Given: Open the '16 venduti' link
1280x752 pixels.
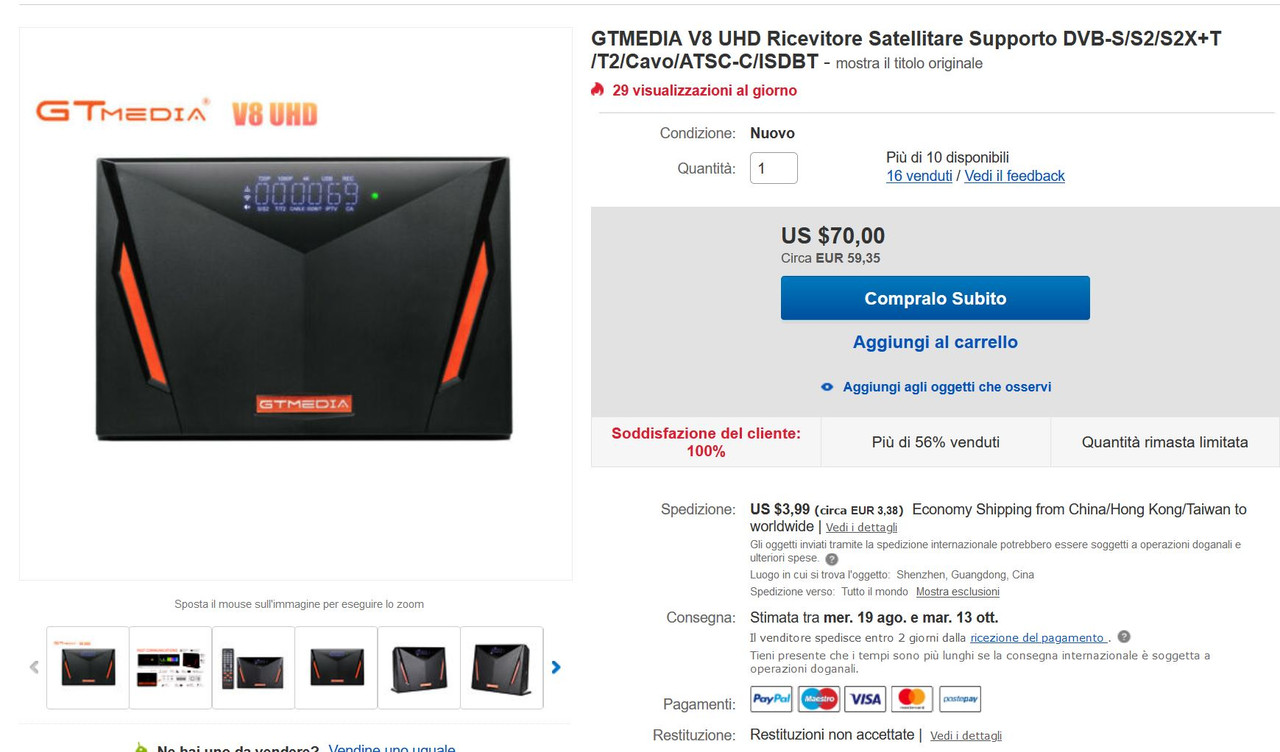Looking at the screenshot, I should click(919, 176).
